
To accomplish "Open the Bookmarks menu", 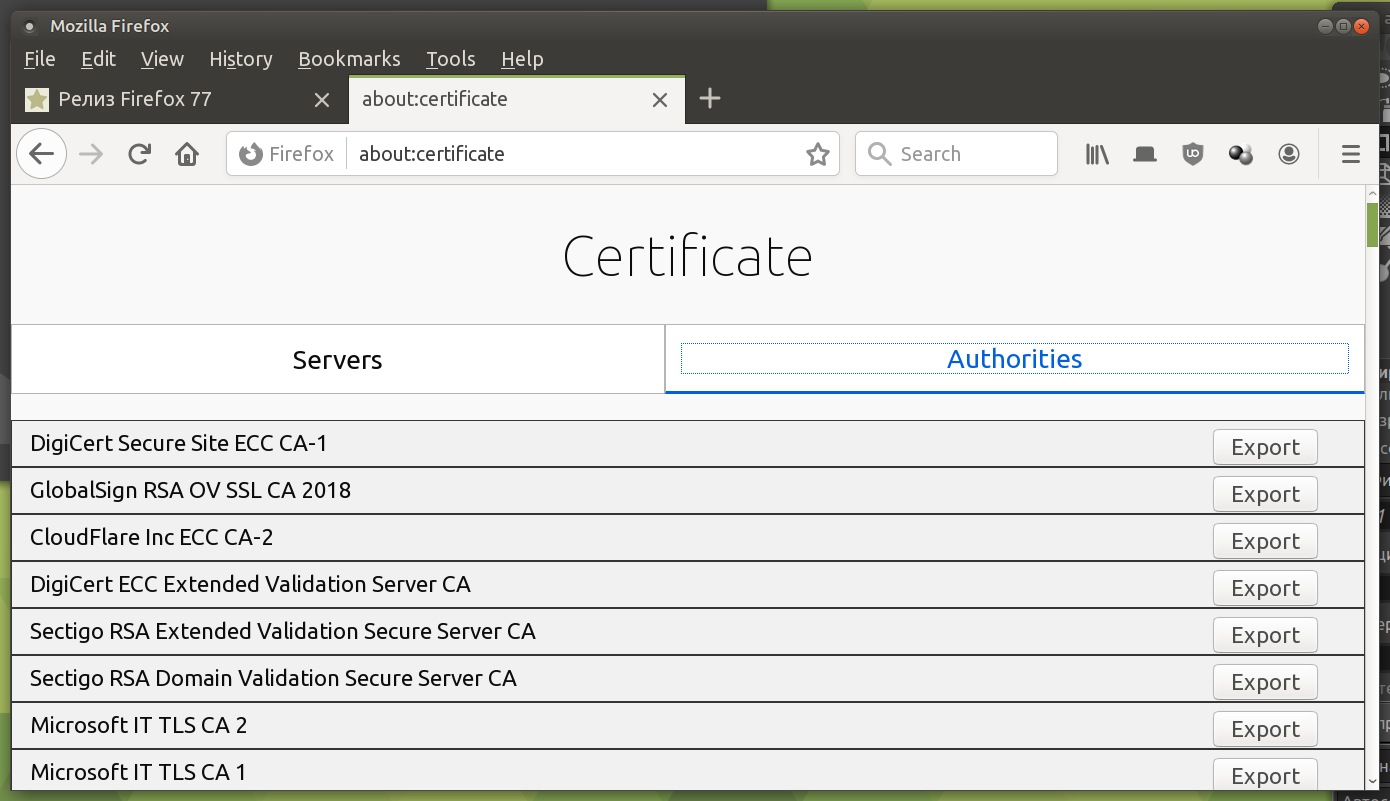I will point(349,59).
